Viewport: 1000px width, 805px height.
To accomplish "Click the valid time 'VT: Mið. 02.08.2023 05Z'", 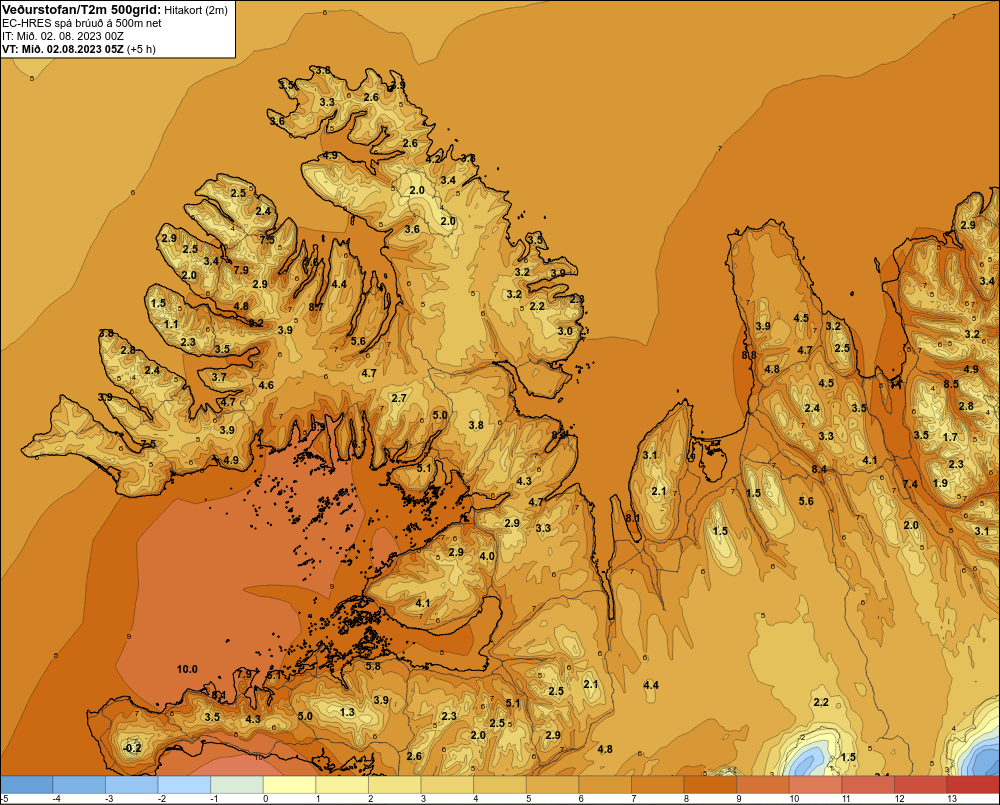I will point(63,49).
